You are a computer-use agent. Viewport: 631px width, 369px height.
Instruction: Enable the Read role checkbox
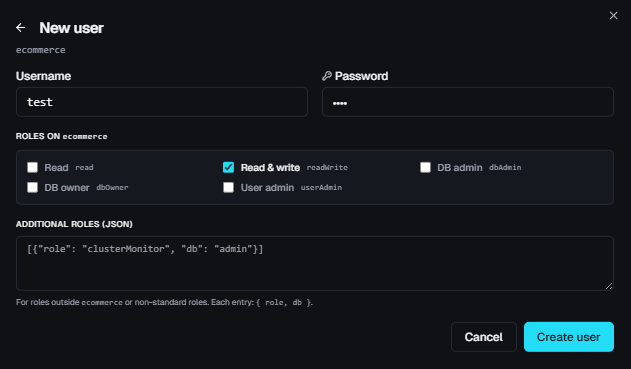click(x=33, y=167)
